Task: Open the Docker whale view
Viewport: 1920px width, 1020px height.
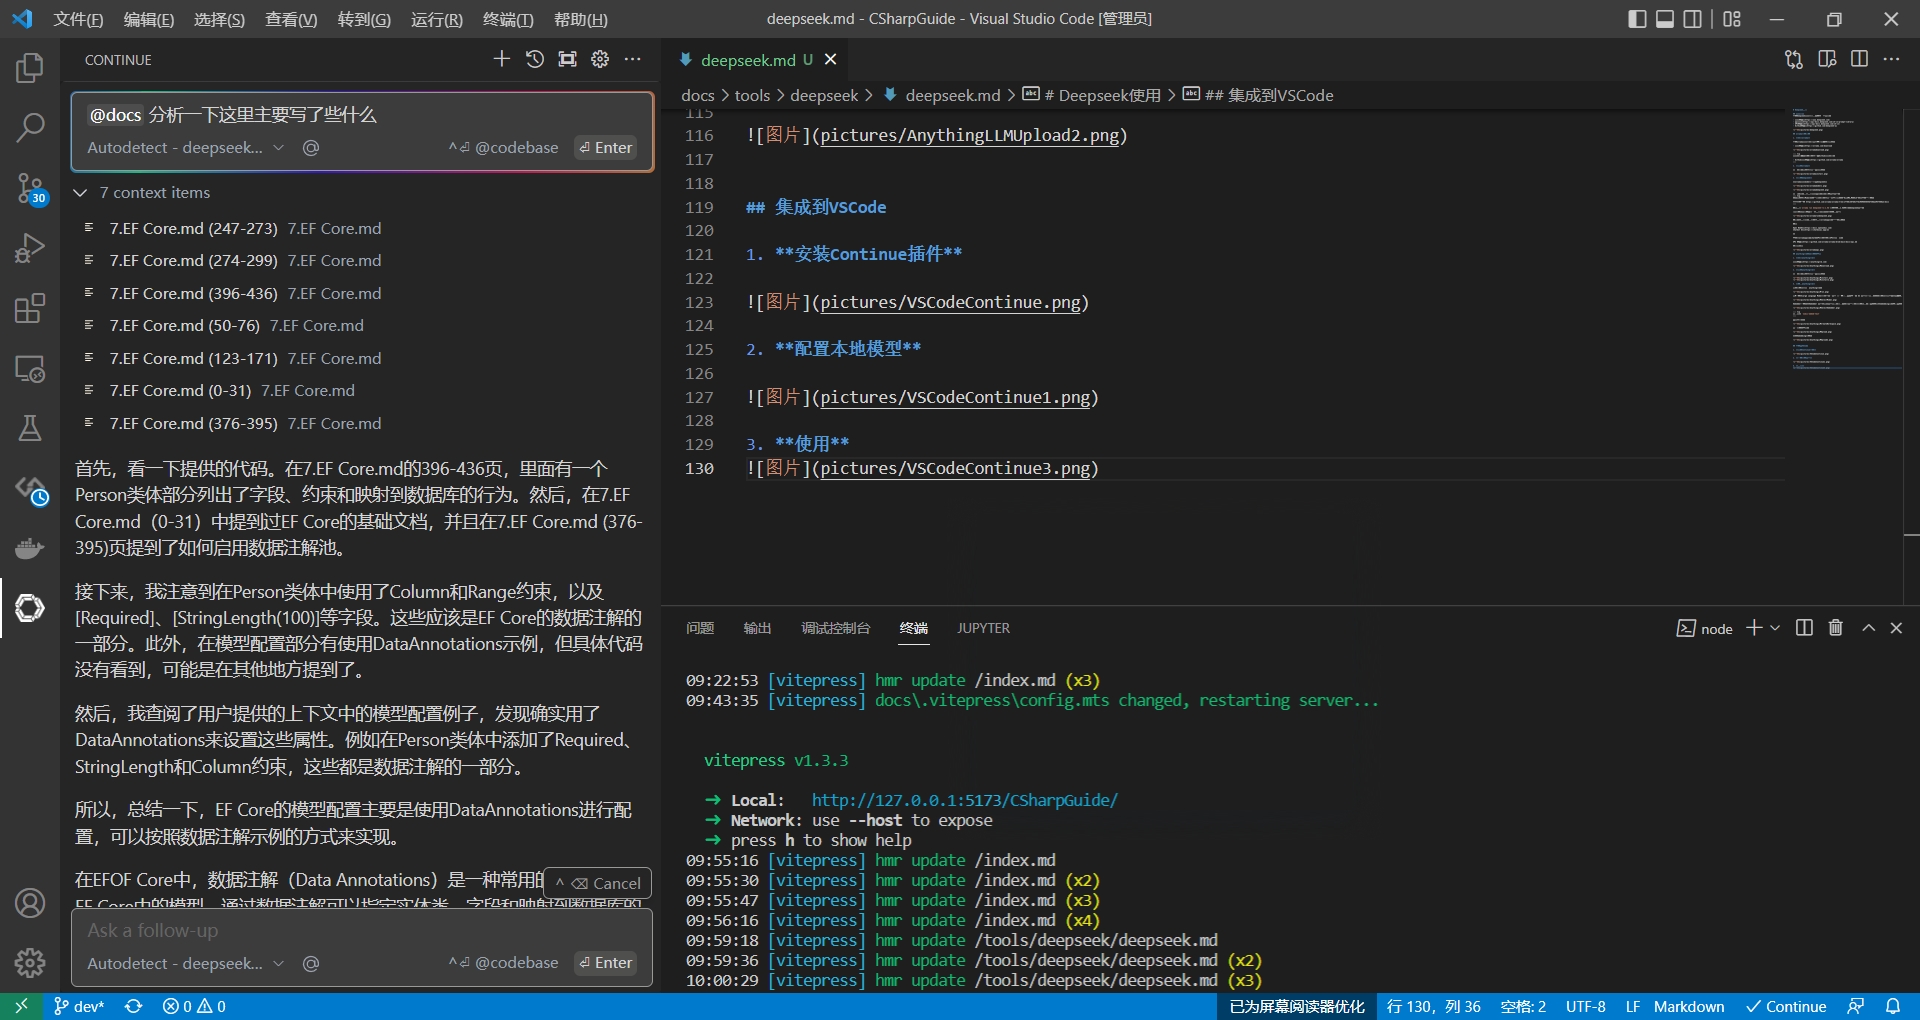Action: pos(30,548)
